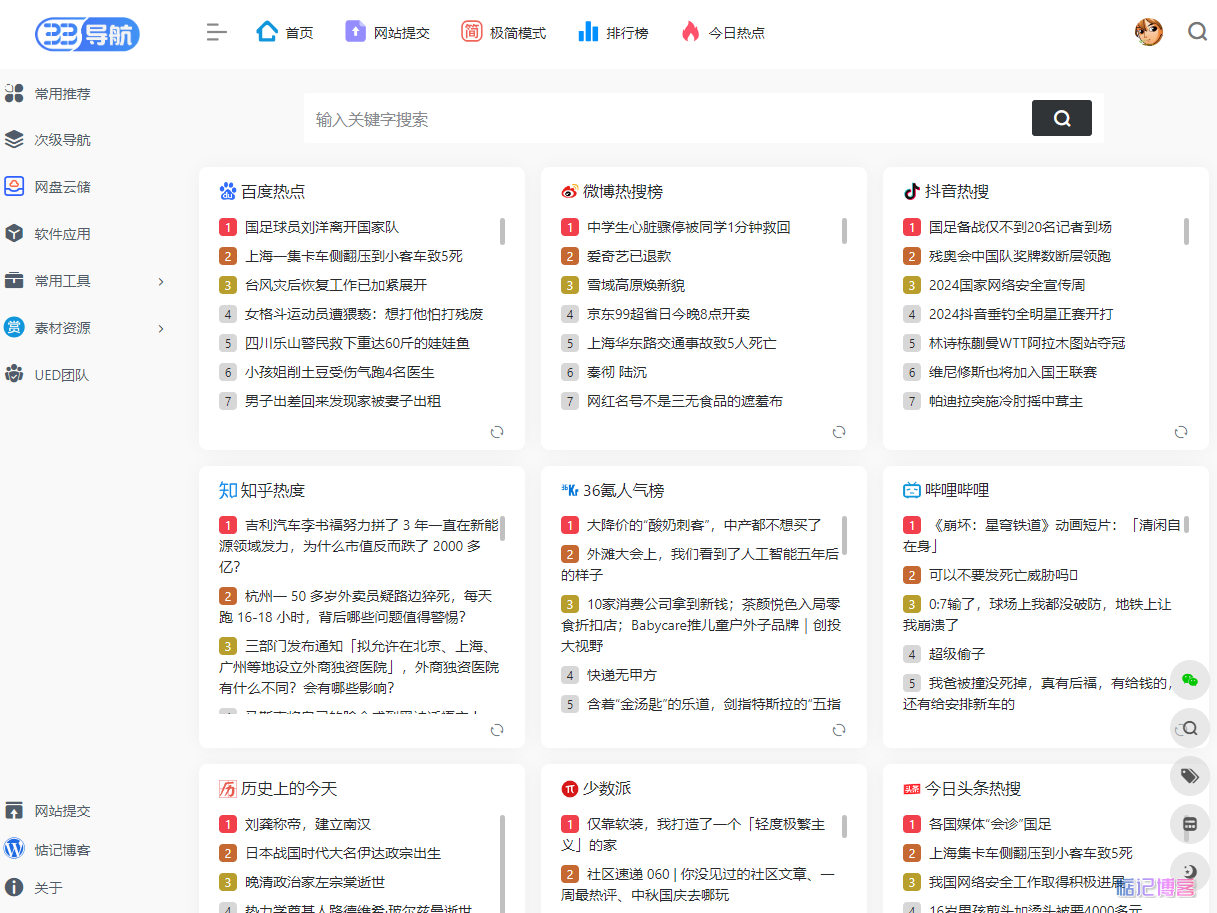Click the 百度热点 list scrollbar

click(x=502, y=231)
